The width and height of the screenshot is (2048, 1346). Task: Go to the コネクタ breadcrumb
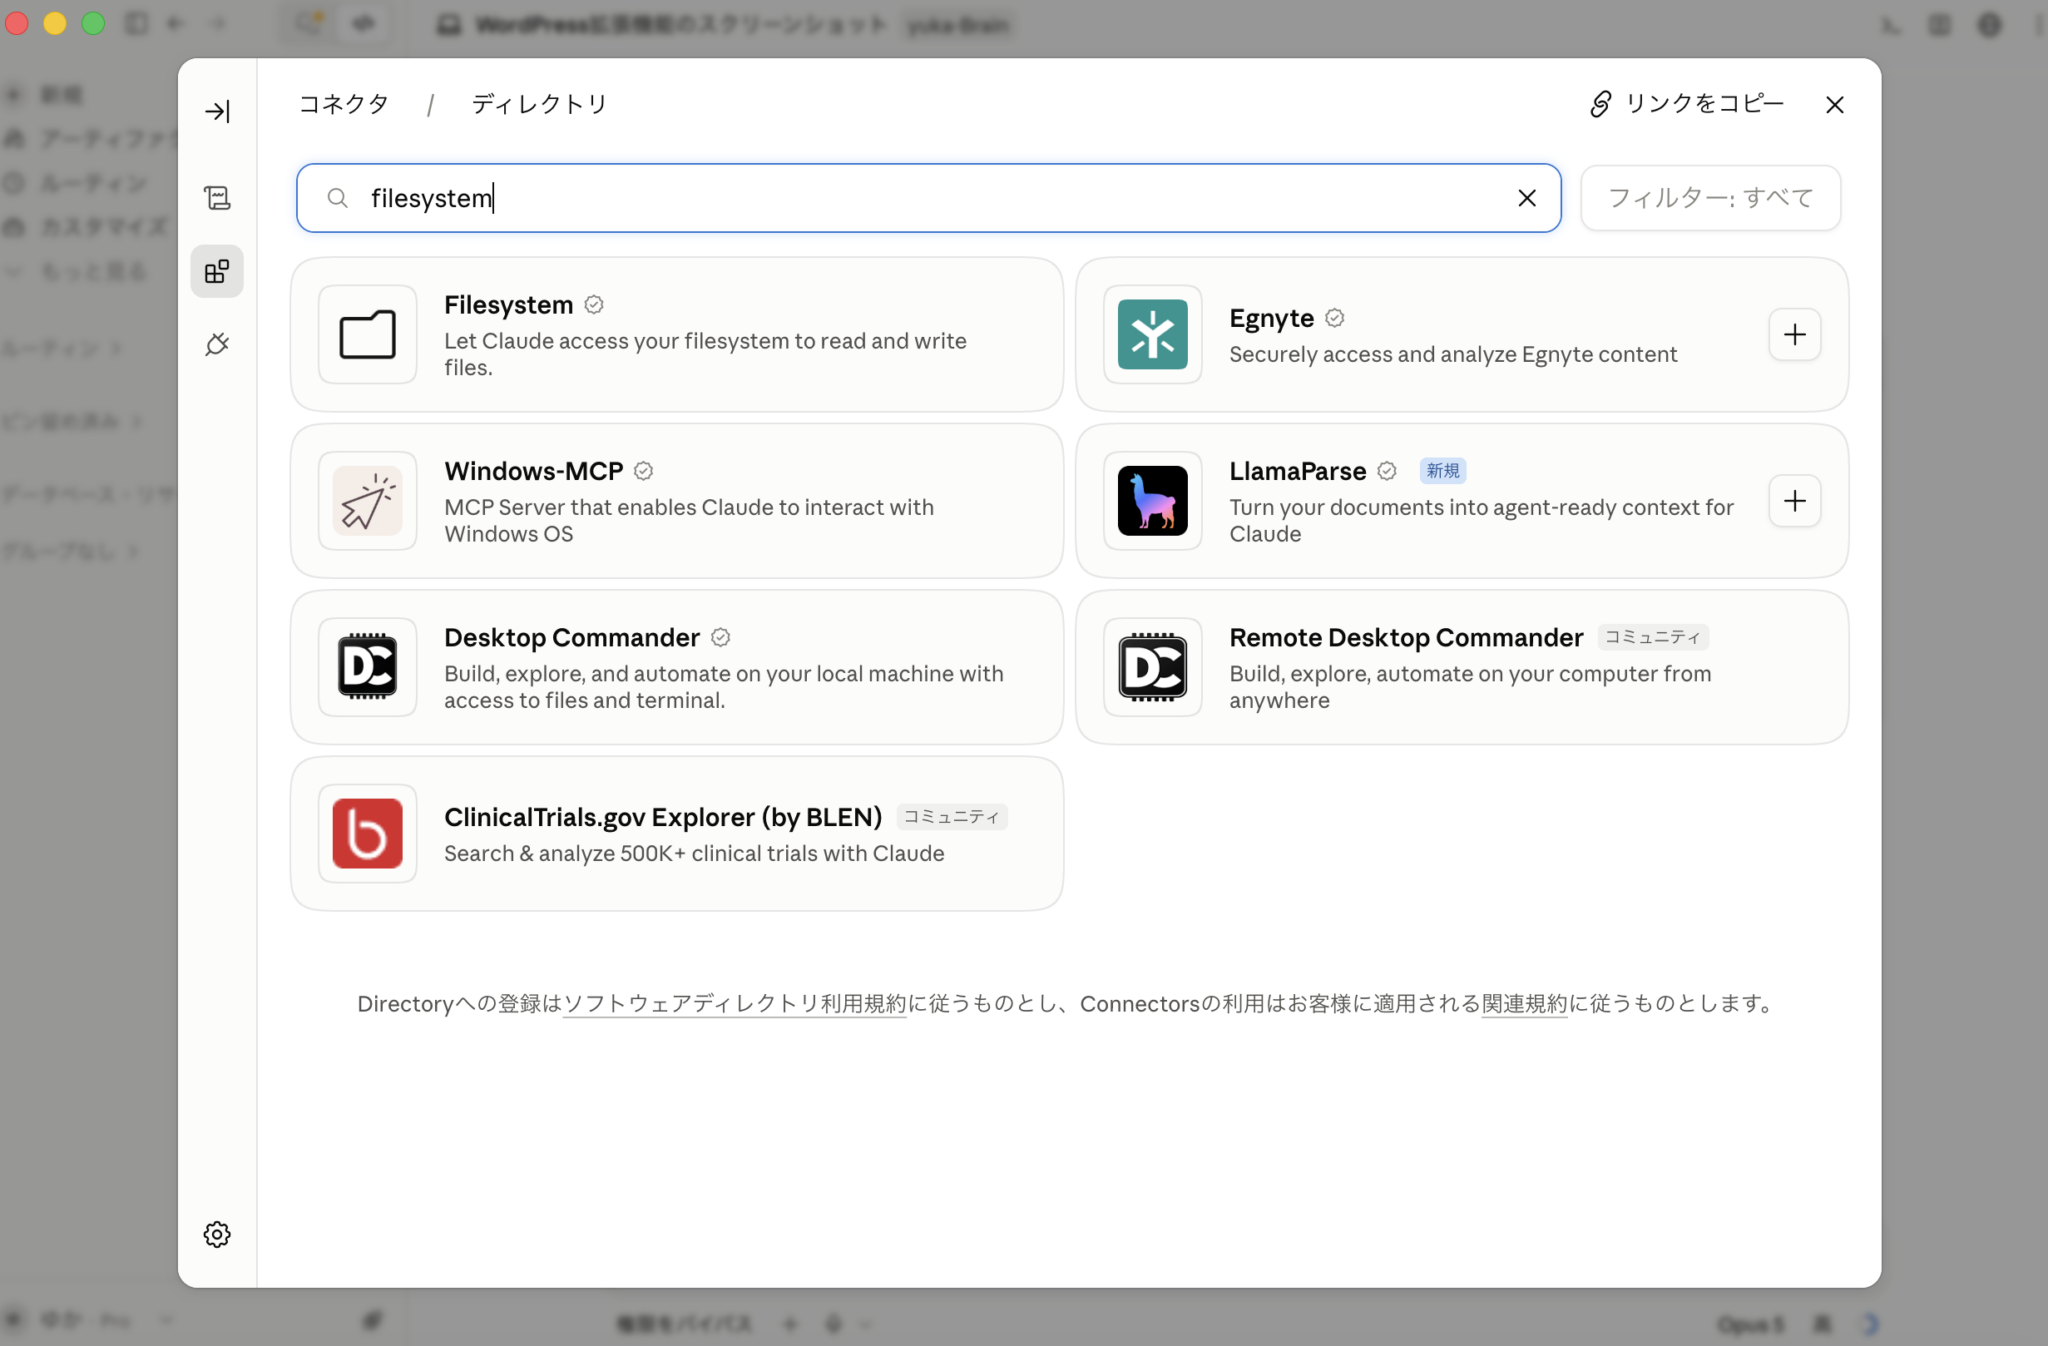pos(343,104)
